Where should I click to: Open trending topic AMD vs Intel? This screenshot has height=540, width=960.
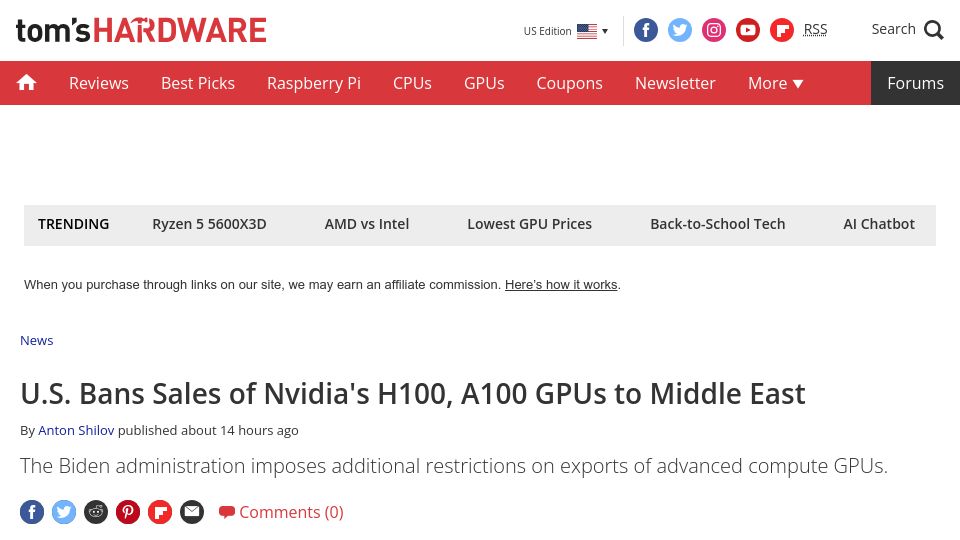[x=367, y=224]
